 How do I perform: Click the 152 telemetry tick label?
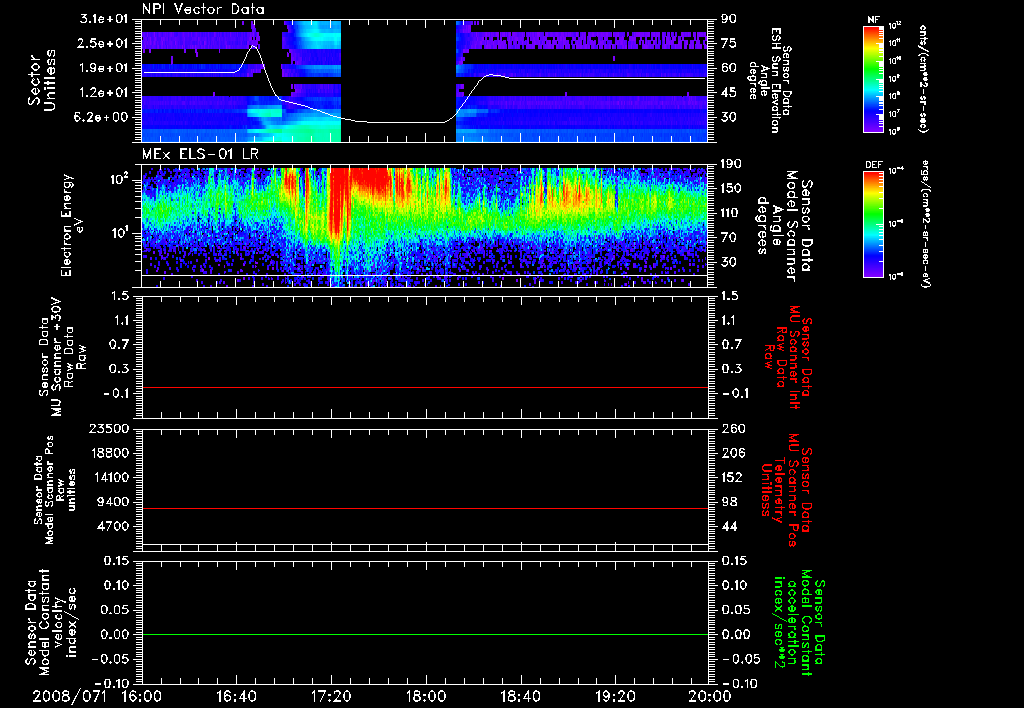tap(732, 477)
